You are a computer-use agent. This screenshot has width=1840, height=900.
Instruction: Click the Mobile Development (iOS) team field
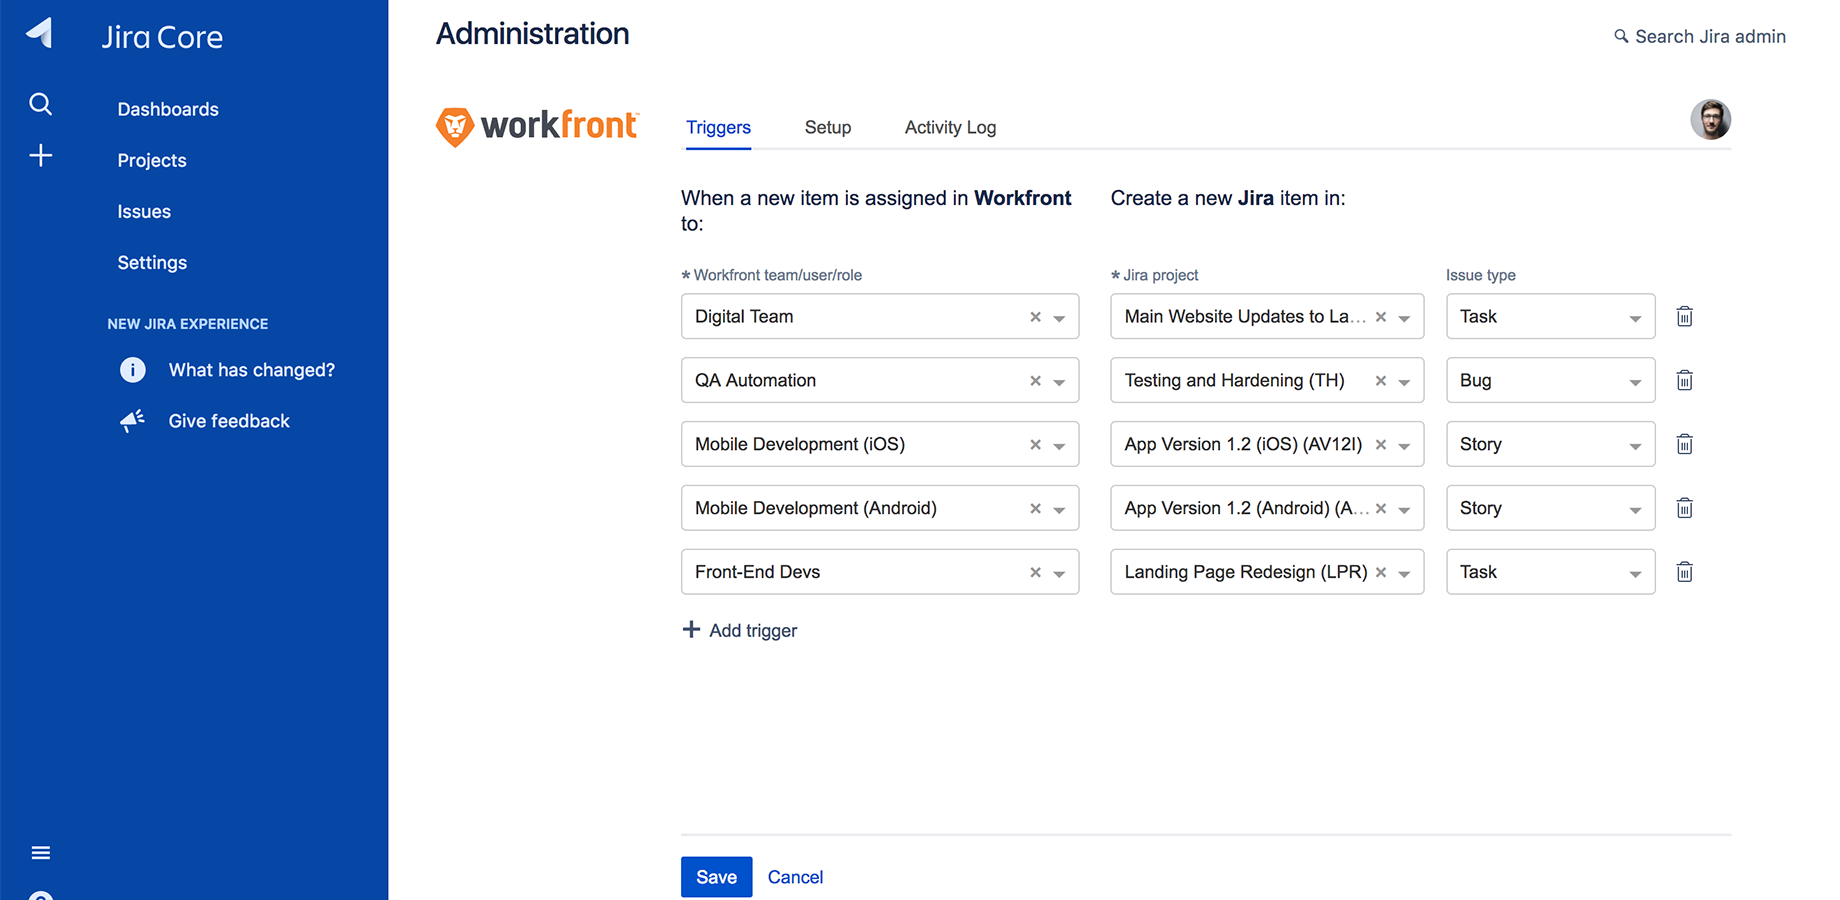point(880,444)
